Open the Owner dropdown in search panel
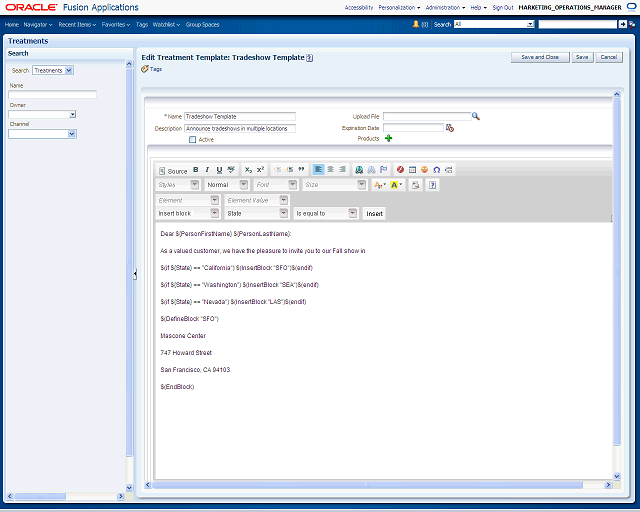The image size is (640, 512). 72,114
